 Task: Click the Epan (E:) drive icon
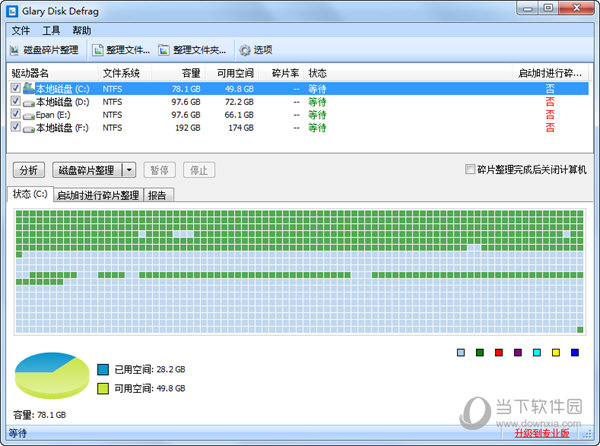coord(29,116)
